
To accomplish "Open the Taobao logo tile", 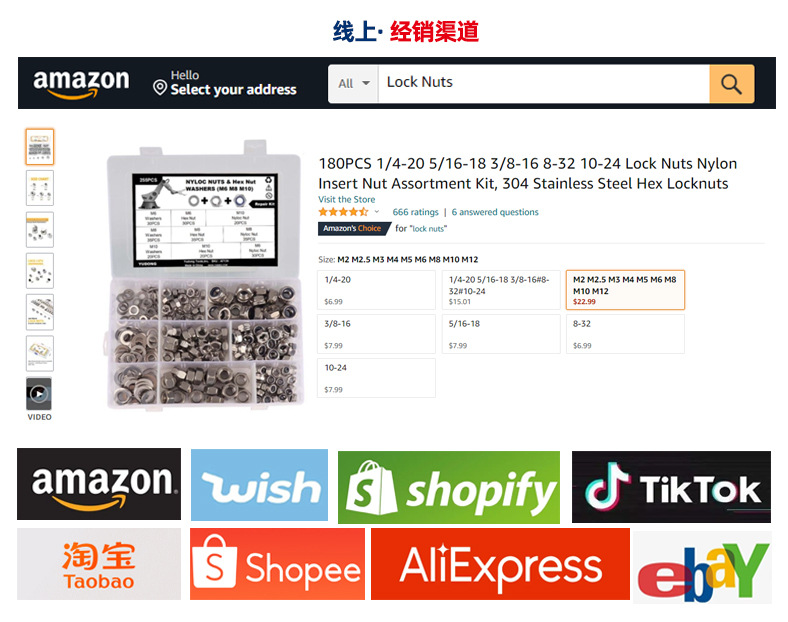I will click(99, 564).
